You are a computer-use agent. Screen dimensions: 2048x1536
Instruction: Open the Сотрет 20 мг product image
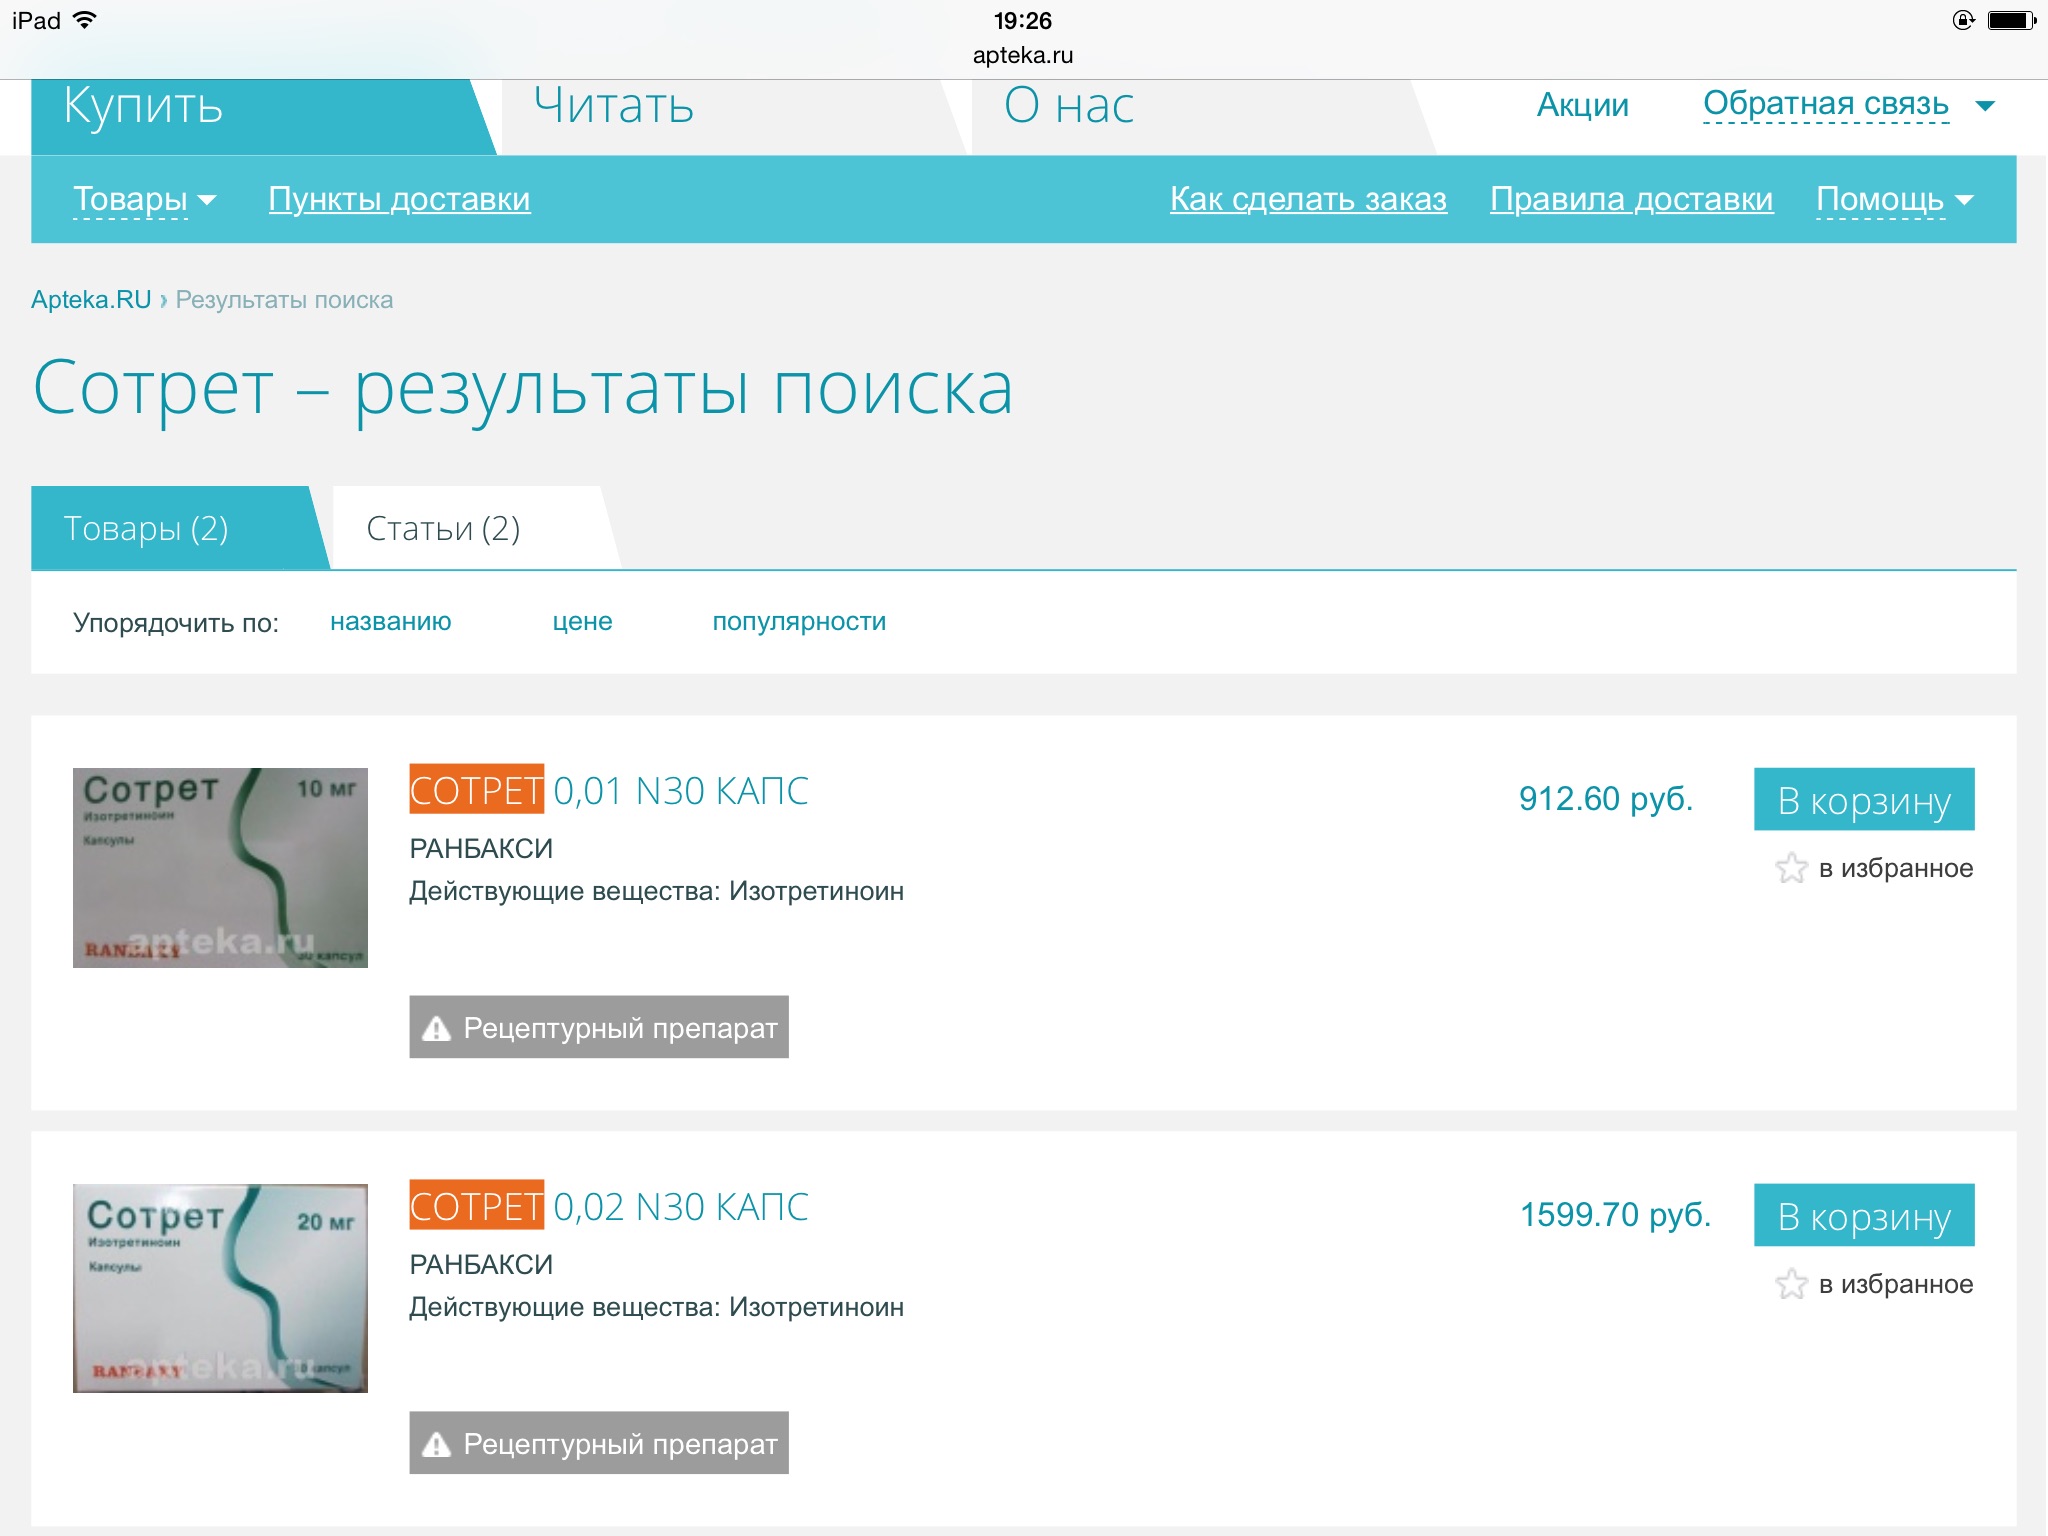[x=220, y=1288]
